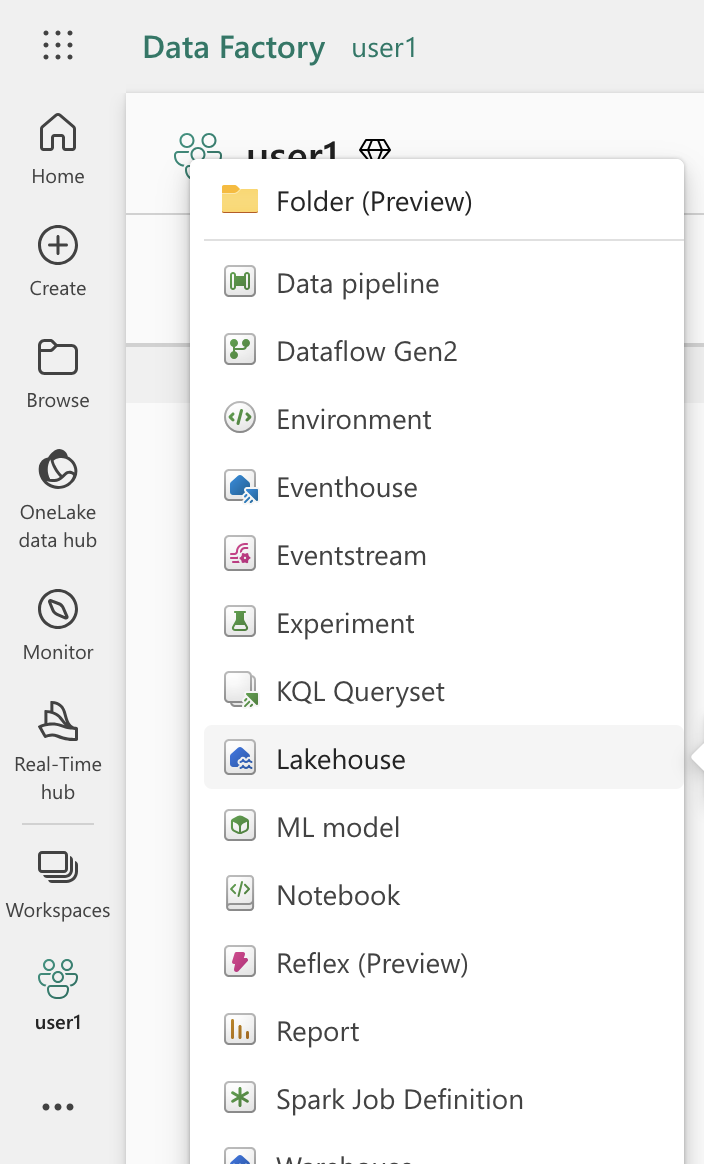This screenshot has height=1164, width=704.
Task: Select KQL Queryset entry
Action: (444, 691)
